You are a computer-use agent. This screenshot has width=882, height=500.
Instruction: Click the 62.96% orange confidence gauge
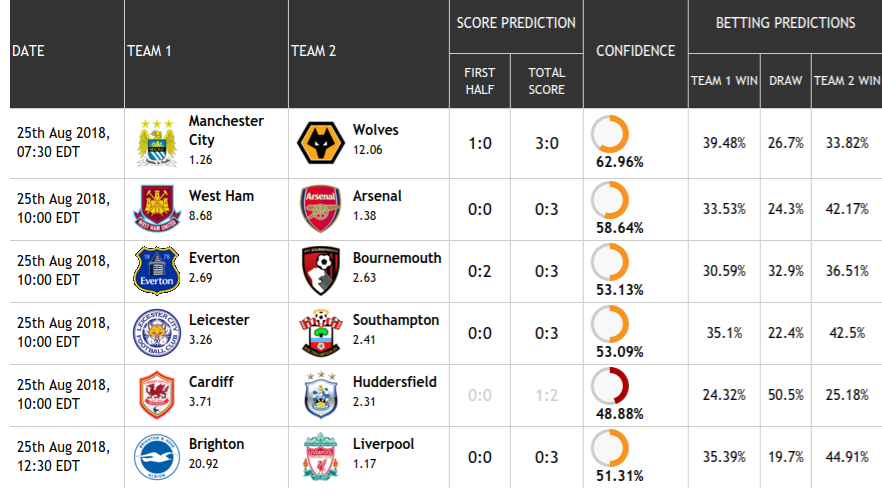click(610, 134)
